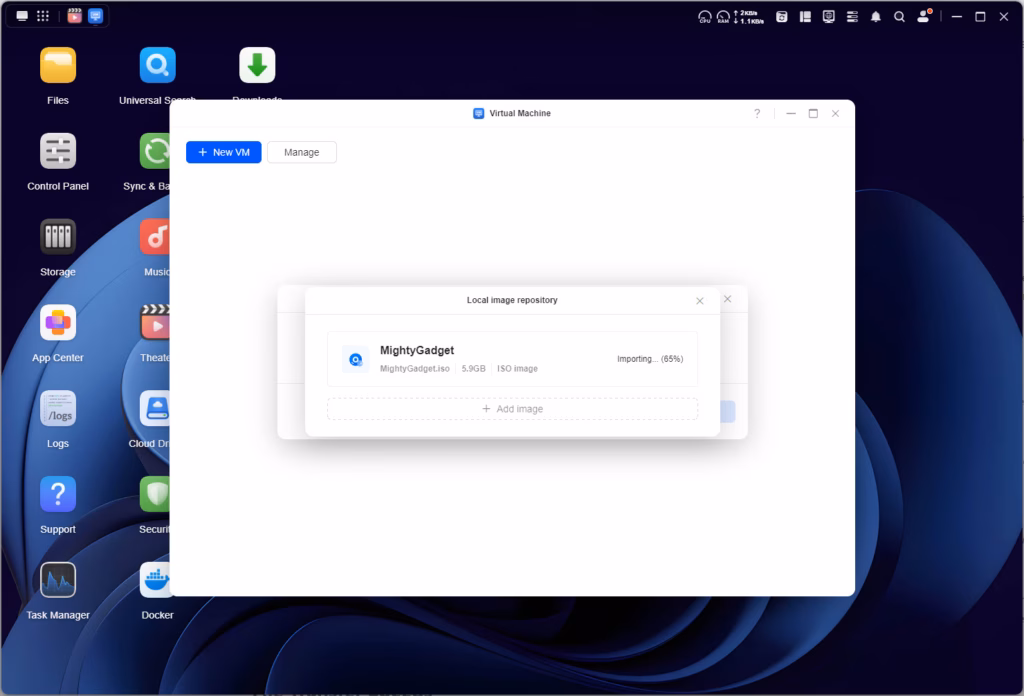Open App Center from desktop
The image size is (1024, 696).
click(x=58, y=324)
